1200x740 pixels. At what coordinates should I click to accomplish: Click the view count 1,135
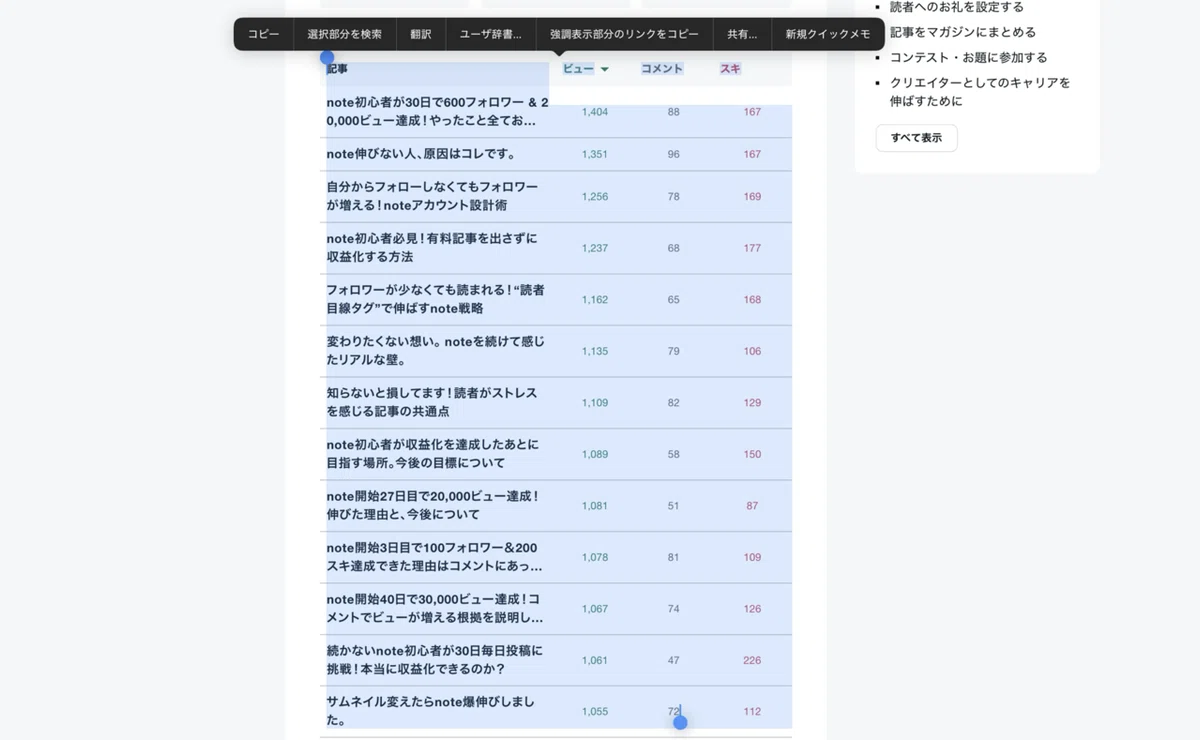595,351
